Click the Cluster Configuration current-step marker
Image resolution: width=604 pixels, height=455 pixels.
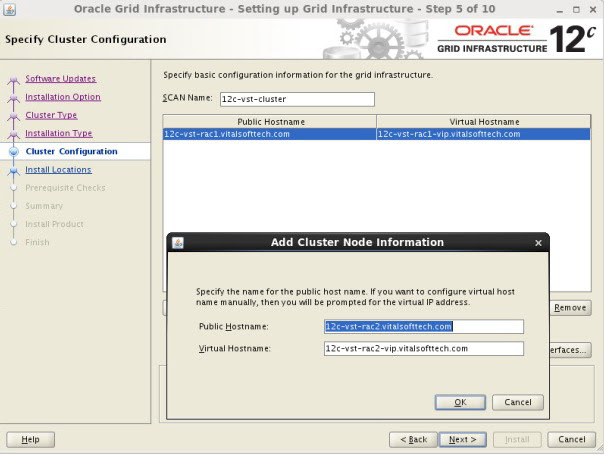14,151
